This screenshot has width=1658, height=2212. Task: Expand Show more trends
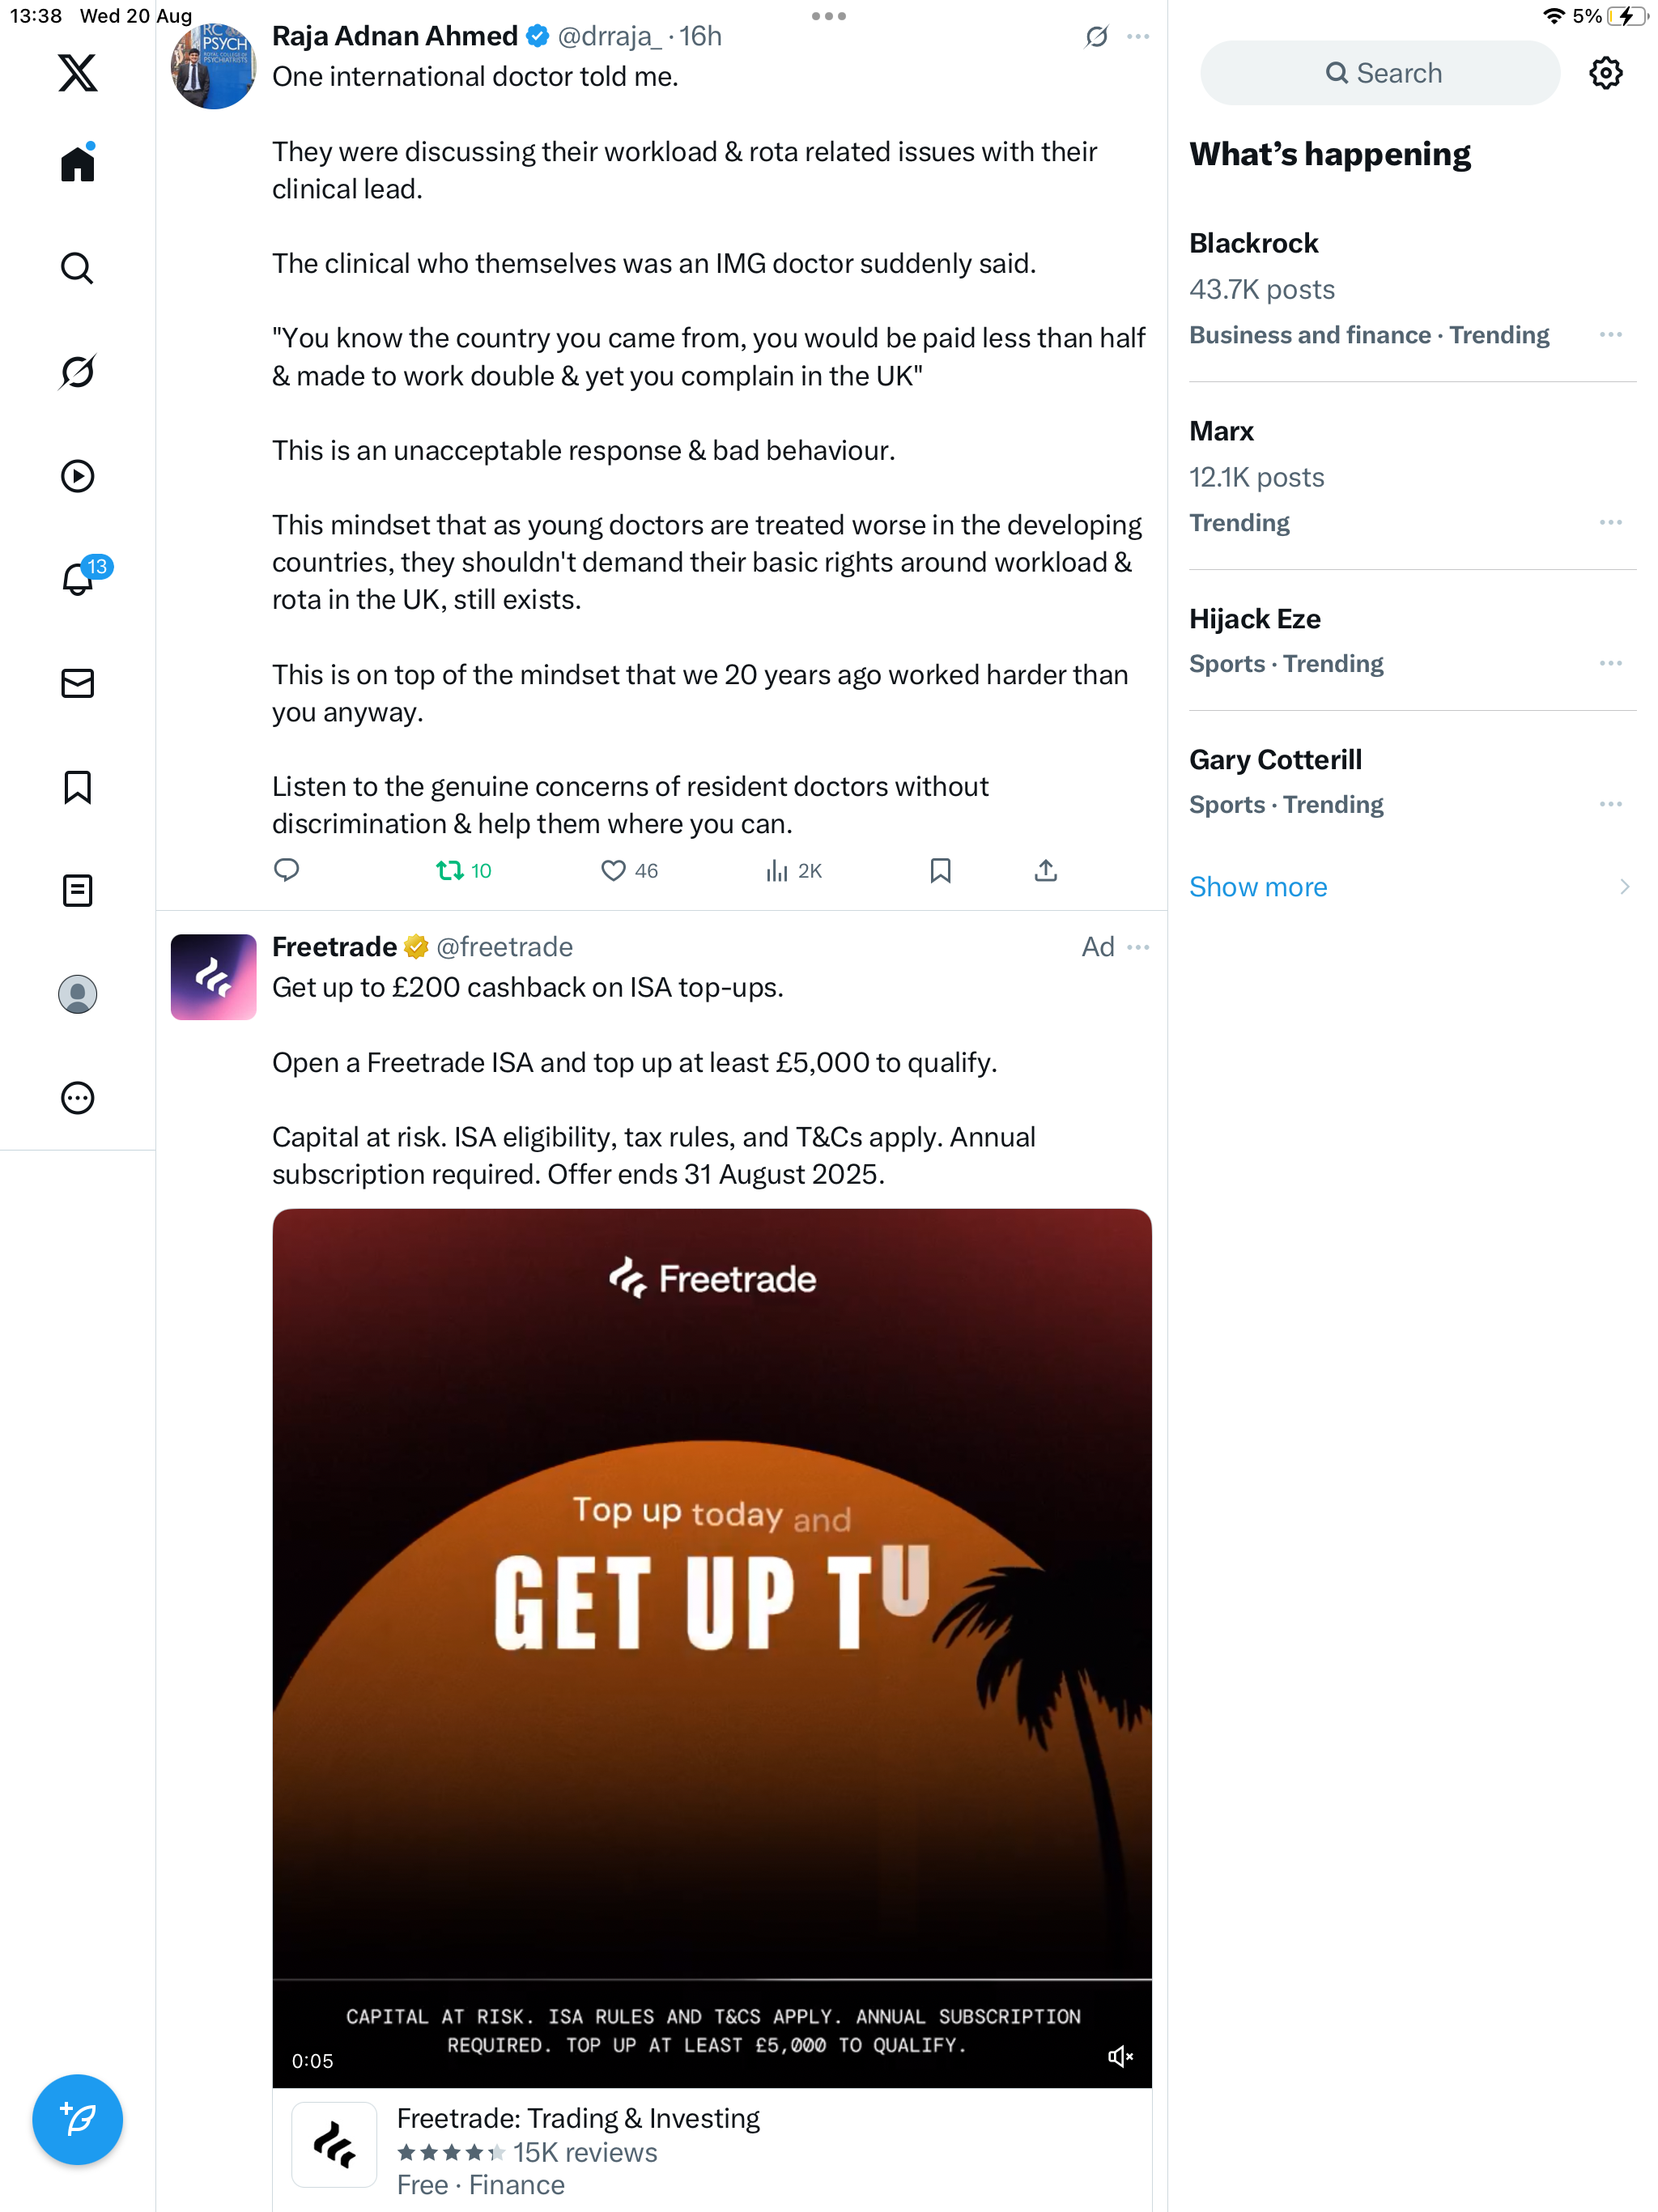pyautogui.click(x=1258, y=887)
